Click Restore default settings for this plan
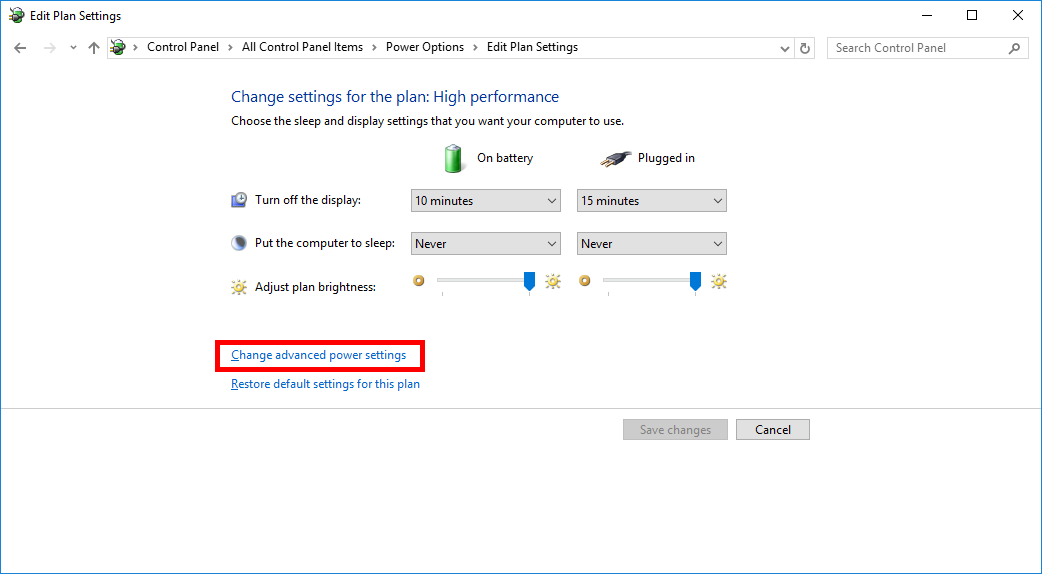1042x574 pixels. coord(326,384)
